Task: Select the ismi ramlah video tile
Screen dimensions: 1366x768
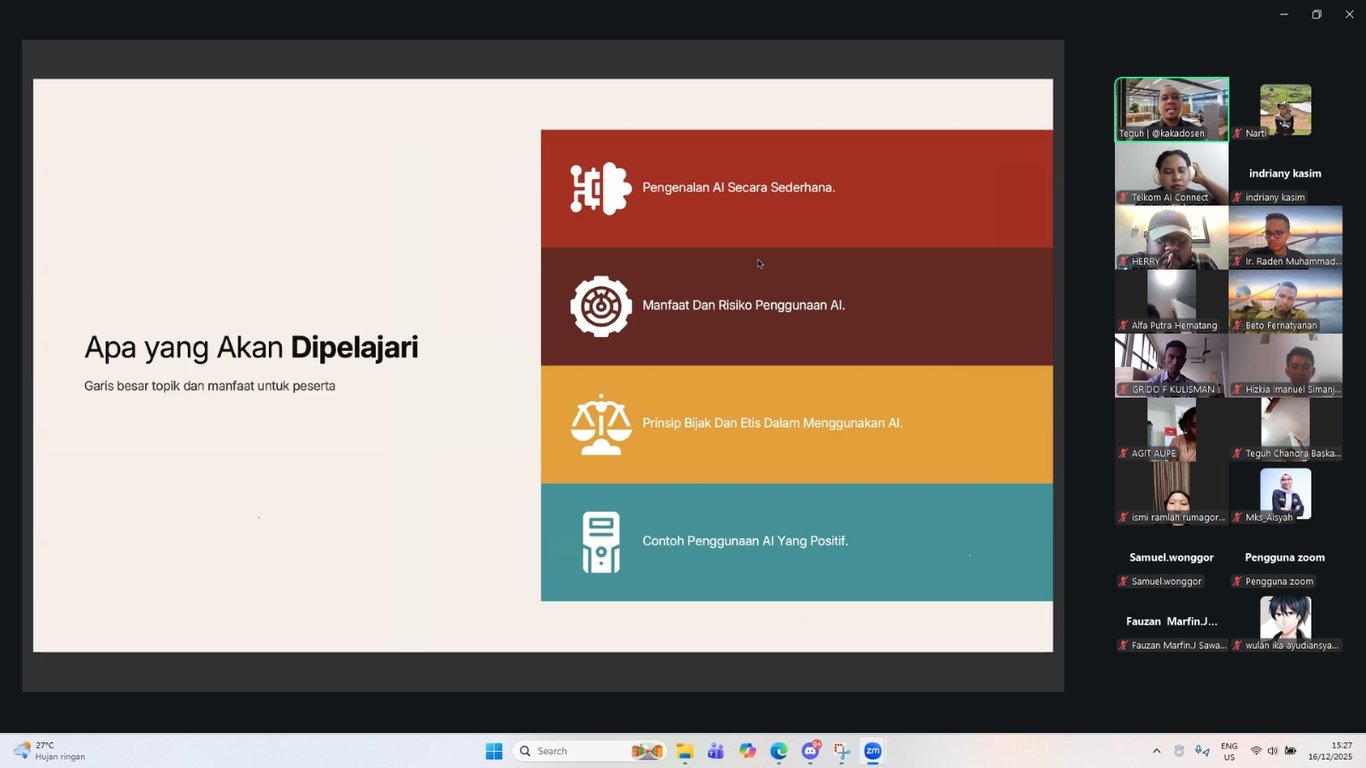Action: (x=1172, y=494)
